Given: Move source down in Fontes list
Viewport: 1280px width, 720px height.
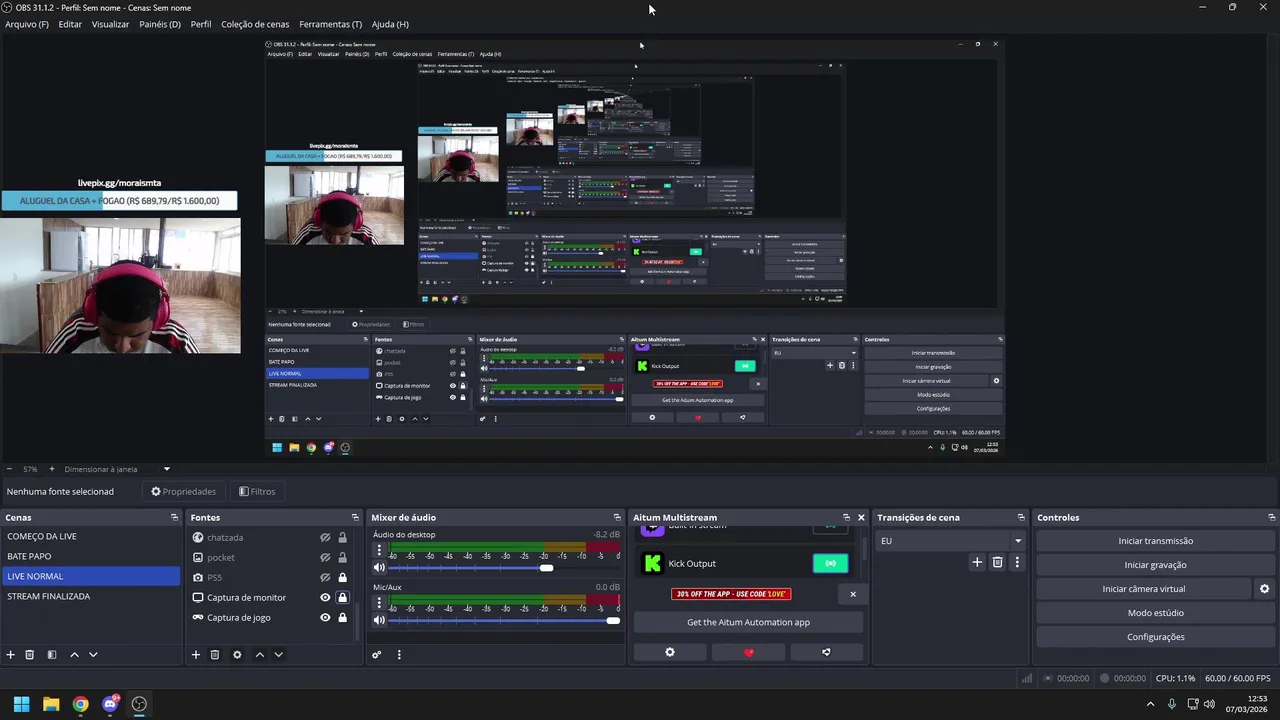Looking at the screenshot, I should click(x=279, y=655).
